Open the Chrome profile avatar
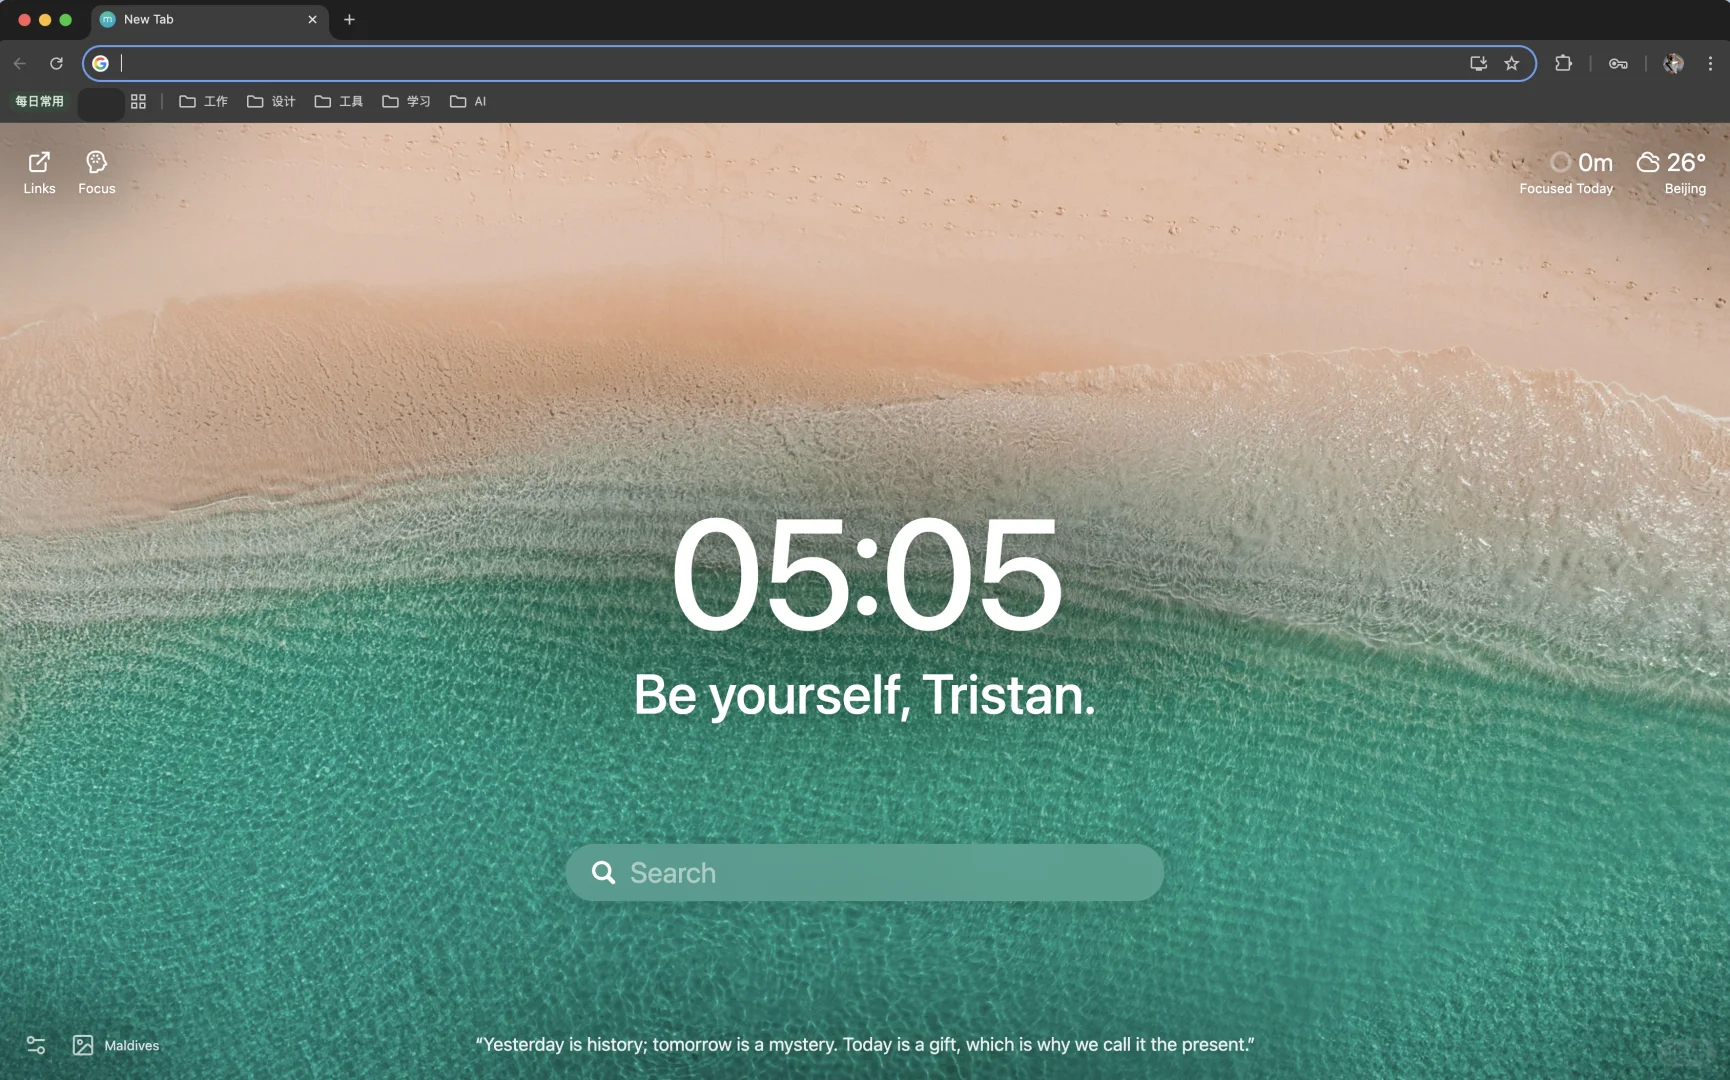This screenshot has height=1080, width=1730. [1673, 63]
